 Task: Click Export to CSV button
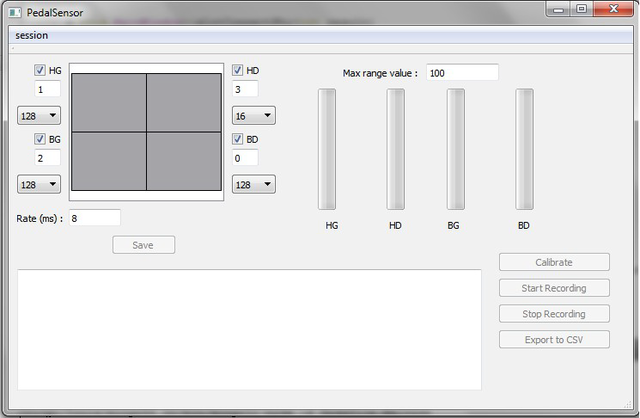click(554, 340)
